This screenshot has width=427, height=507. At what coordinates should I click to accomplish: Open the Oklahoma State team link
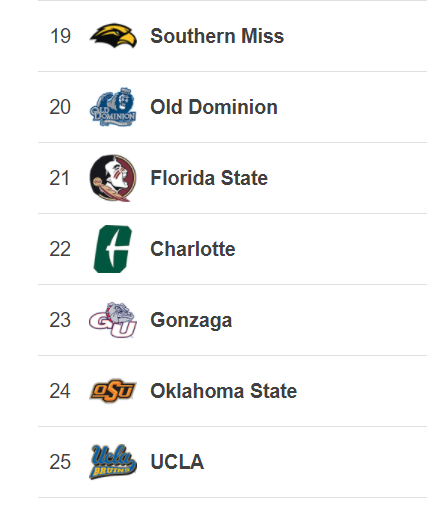pos(223,391)
